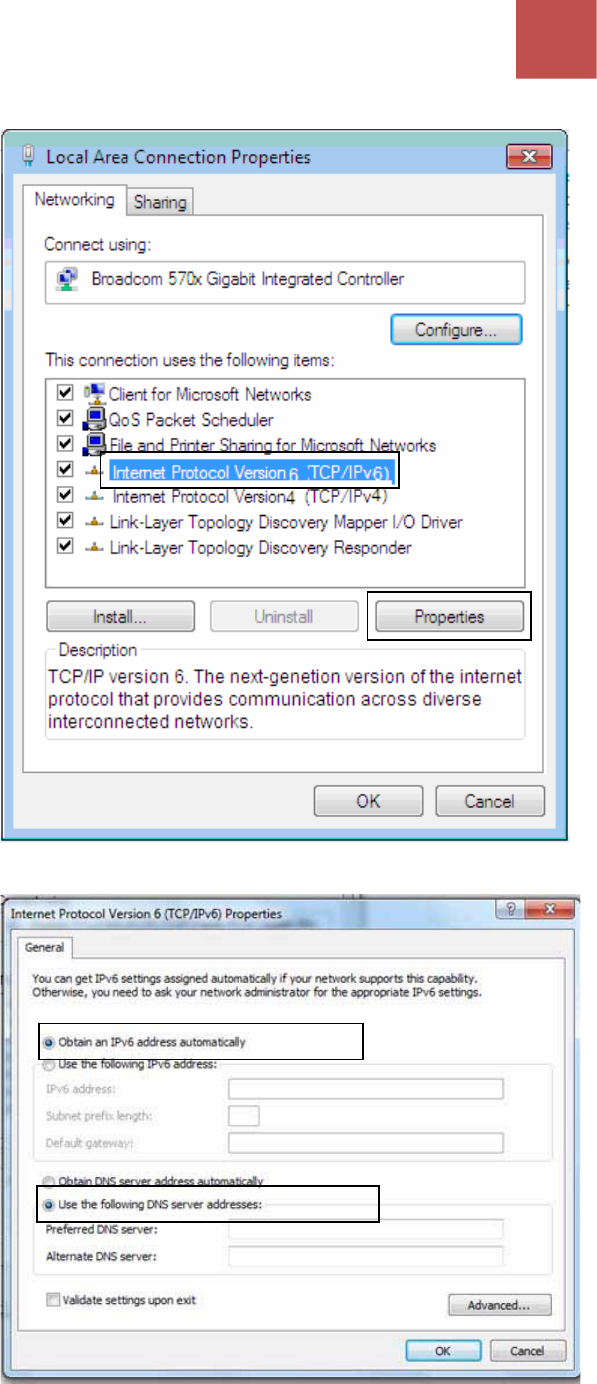Click the Broadcom network adapter icon

tap(67, 280)
